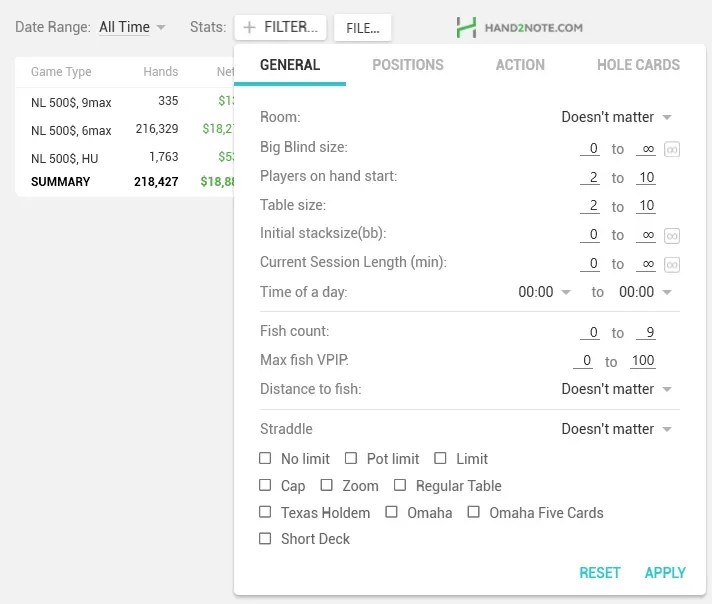Click infinity icon beside Initial stacksize

click(672, 236)
